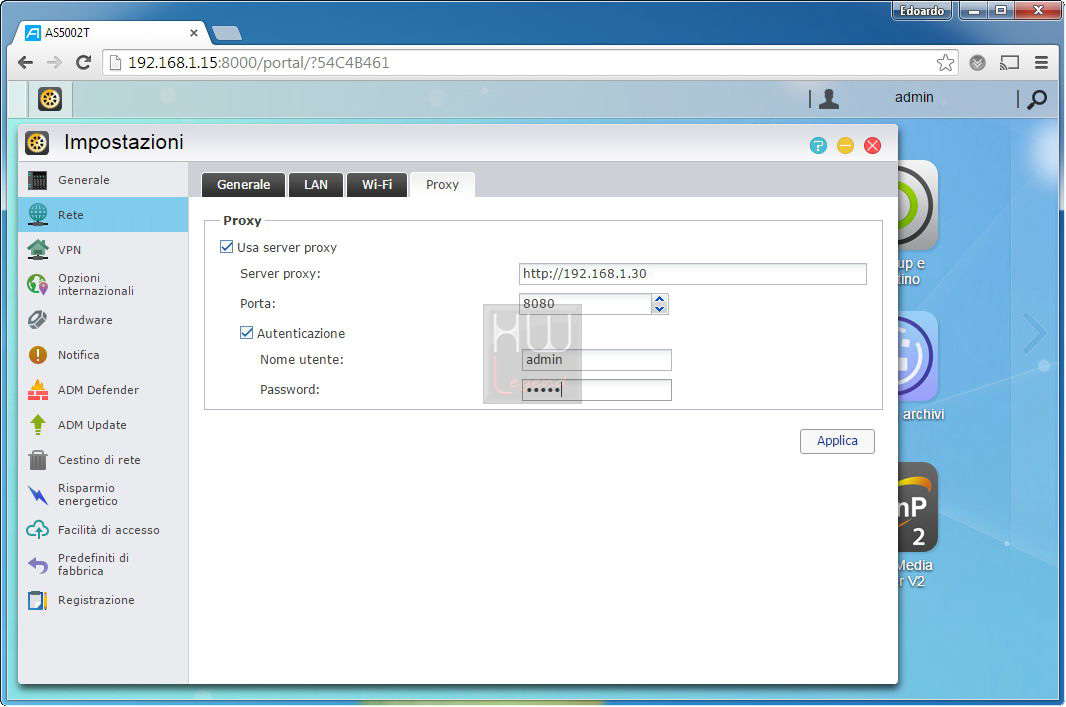Select the Proxy tab
Screen dimensions: 1066x707
pyautogui.click(x=442, y=185)
